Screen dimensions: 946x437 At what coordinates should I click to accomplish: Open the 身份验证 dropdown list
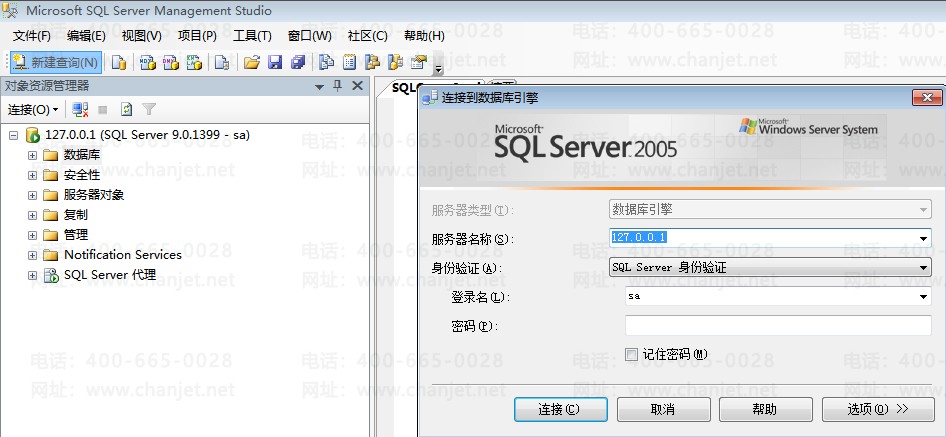(923, 267)
